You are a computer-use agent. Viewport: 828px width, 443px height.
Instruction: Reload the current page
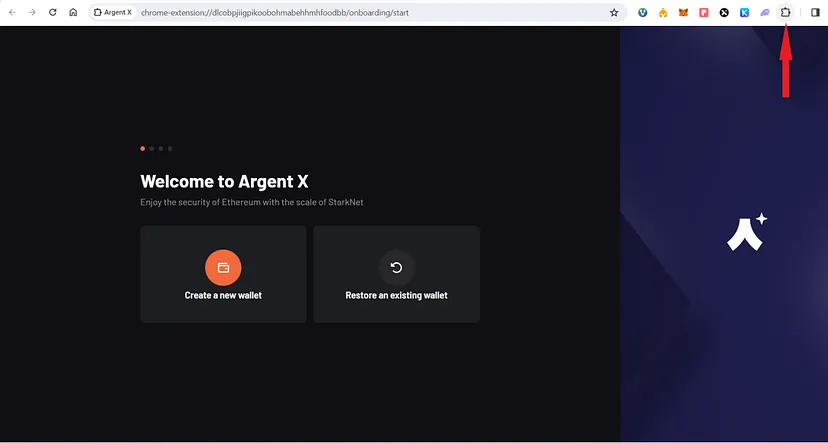52,13
